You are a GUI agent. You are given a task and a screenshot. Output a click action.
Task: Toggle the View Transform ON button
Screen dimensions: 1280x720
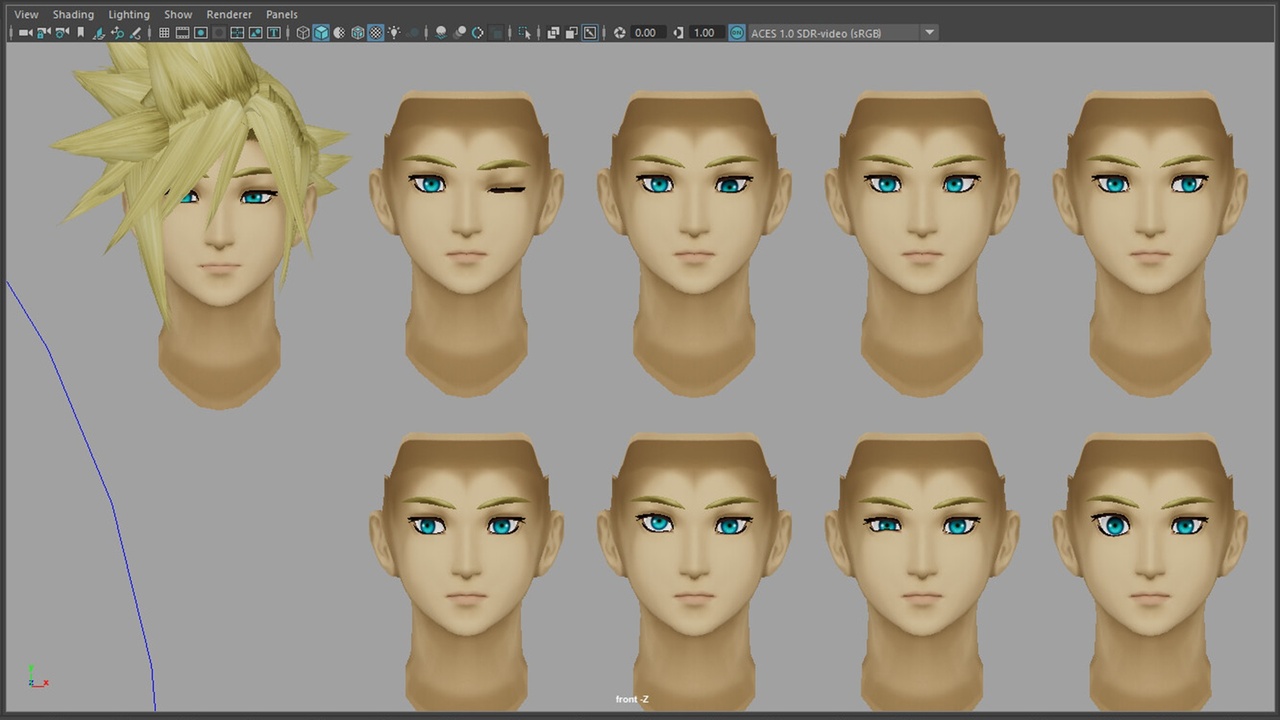tap(737, 33)
